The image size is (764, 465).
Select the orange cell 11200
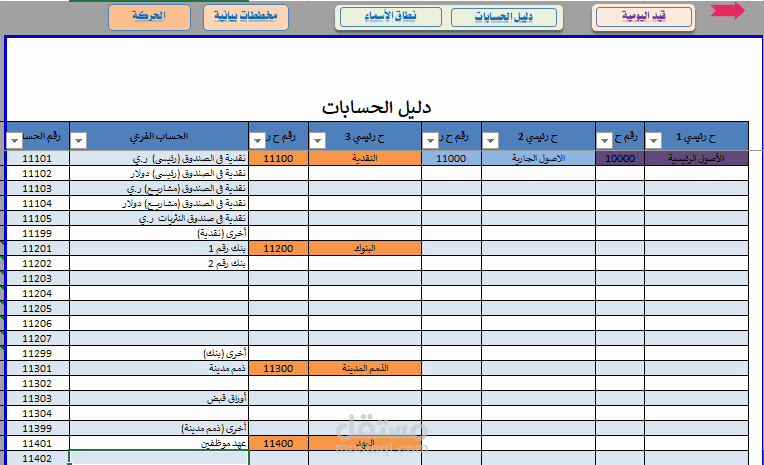(278, 249)
